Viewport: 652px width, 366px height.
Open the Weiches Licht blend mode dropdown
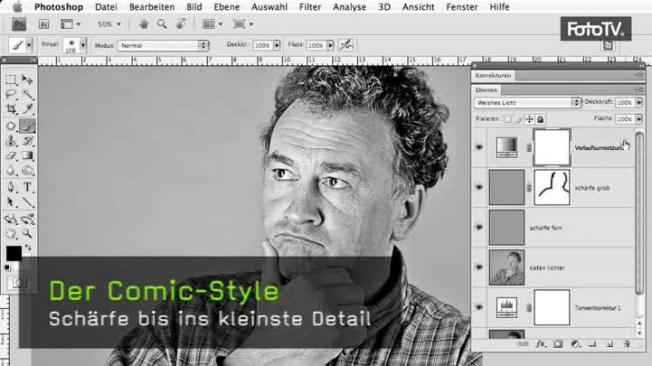coord(527,102)
